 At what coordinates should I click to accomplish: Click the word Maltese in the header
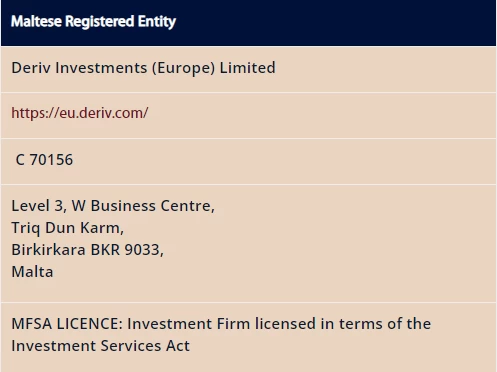tap(36, 21)
